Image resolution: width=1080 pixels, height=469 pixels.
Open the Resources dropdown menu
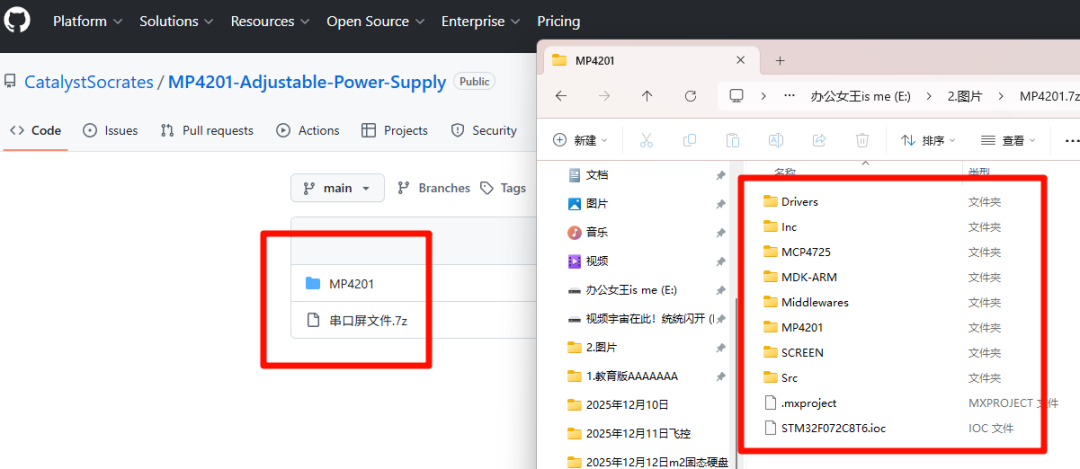tap(271, 21)
